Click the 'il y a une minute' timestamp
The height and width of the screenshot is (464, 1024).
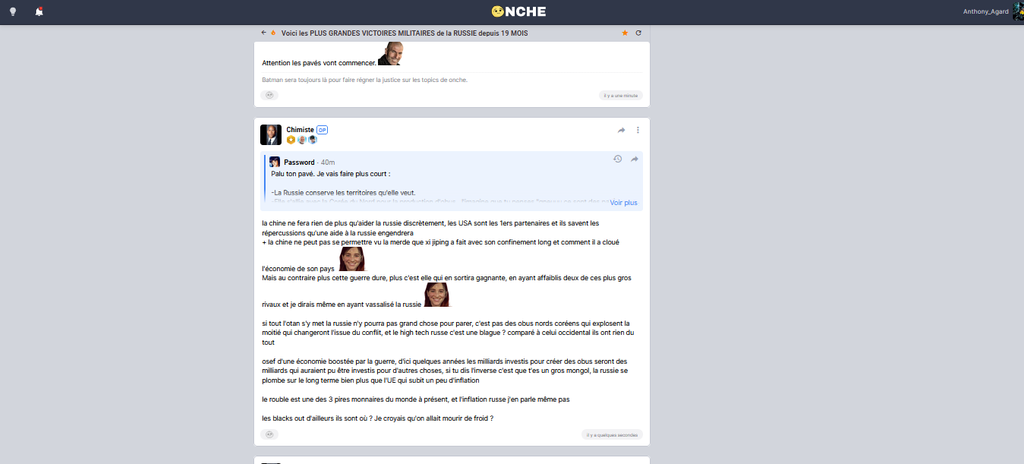(620, 95)
